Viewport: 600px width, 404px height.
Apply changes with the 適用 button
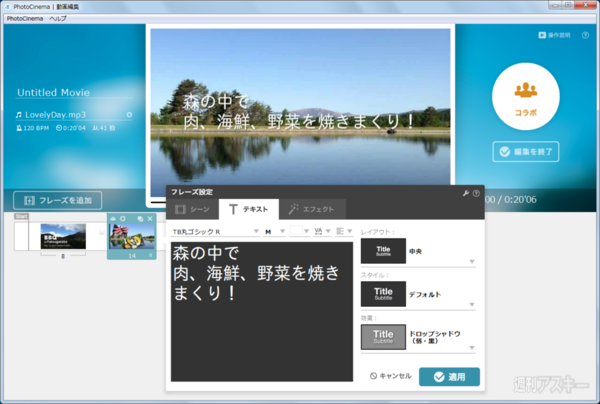tap(449, 377)
